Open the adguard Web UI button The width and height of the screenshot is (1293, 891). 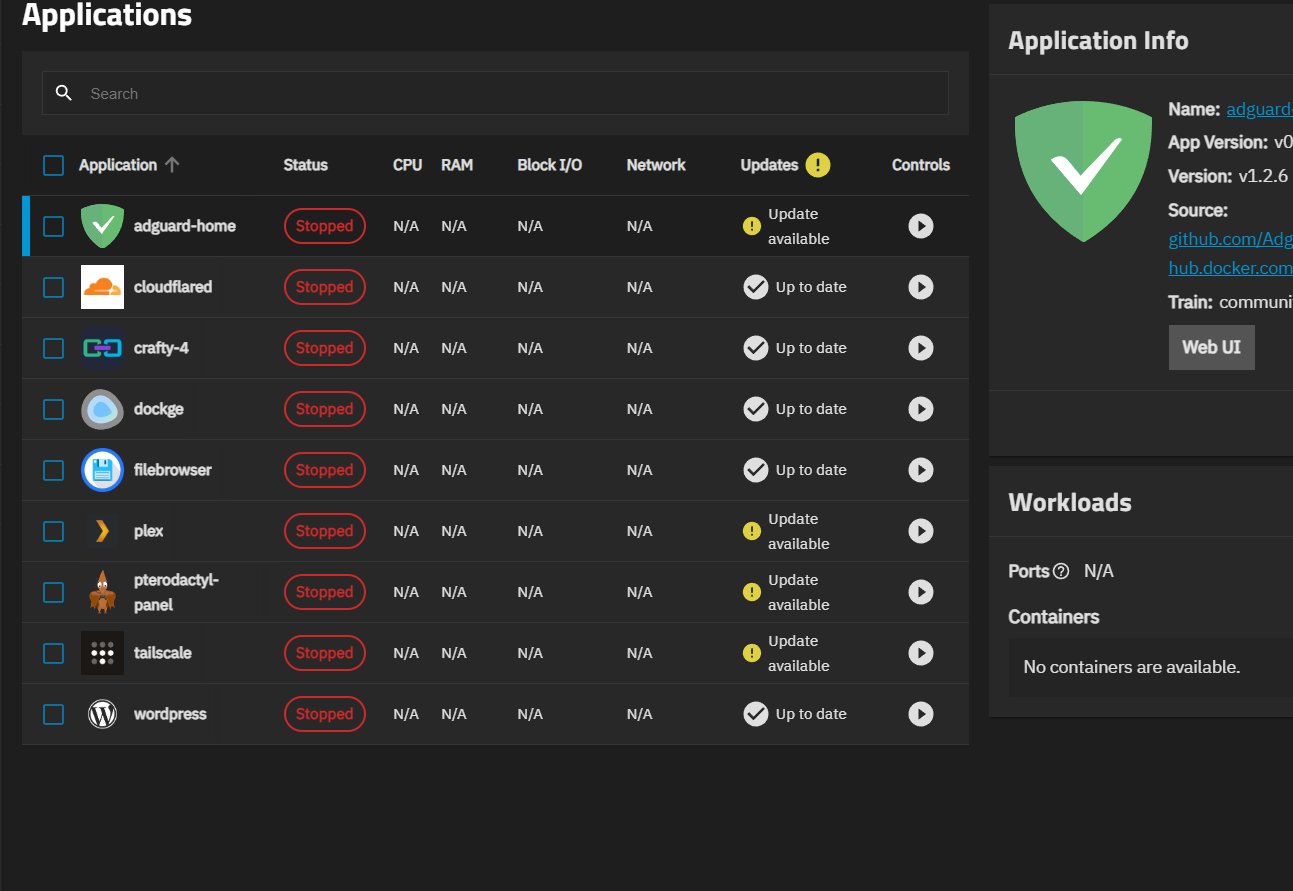pos(1210,347)
